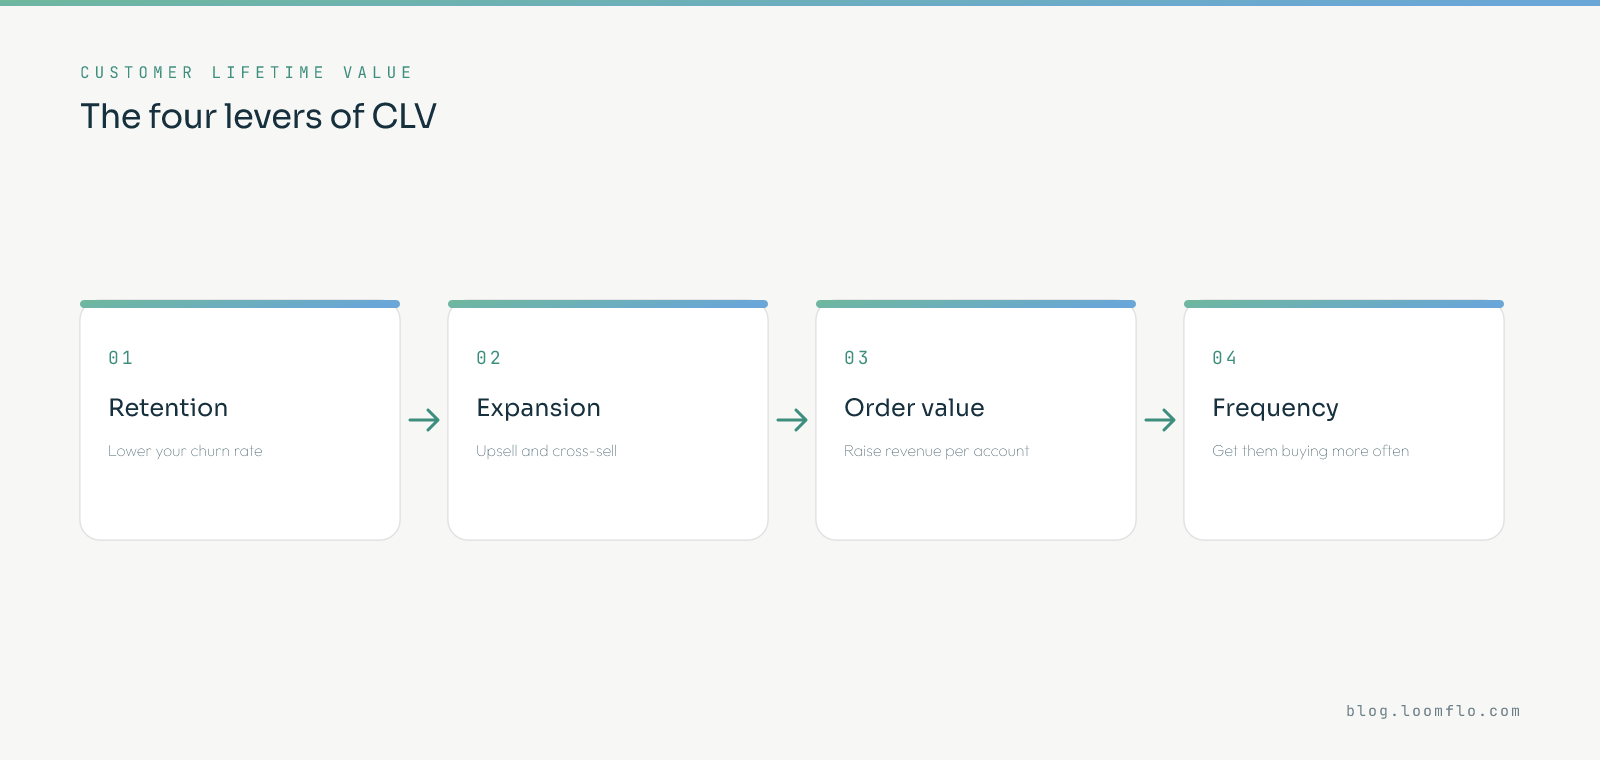Click the blog.loomflo.com footer text
Viewport: 1600px width, 760px height.
pyautogui.click(x=1433, y=711)
